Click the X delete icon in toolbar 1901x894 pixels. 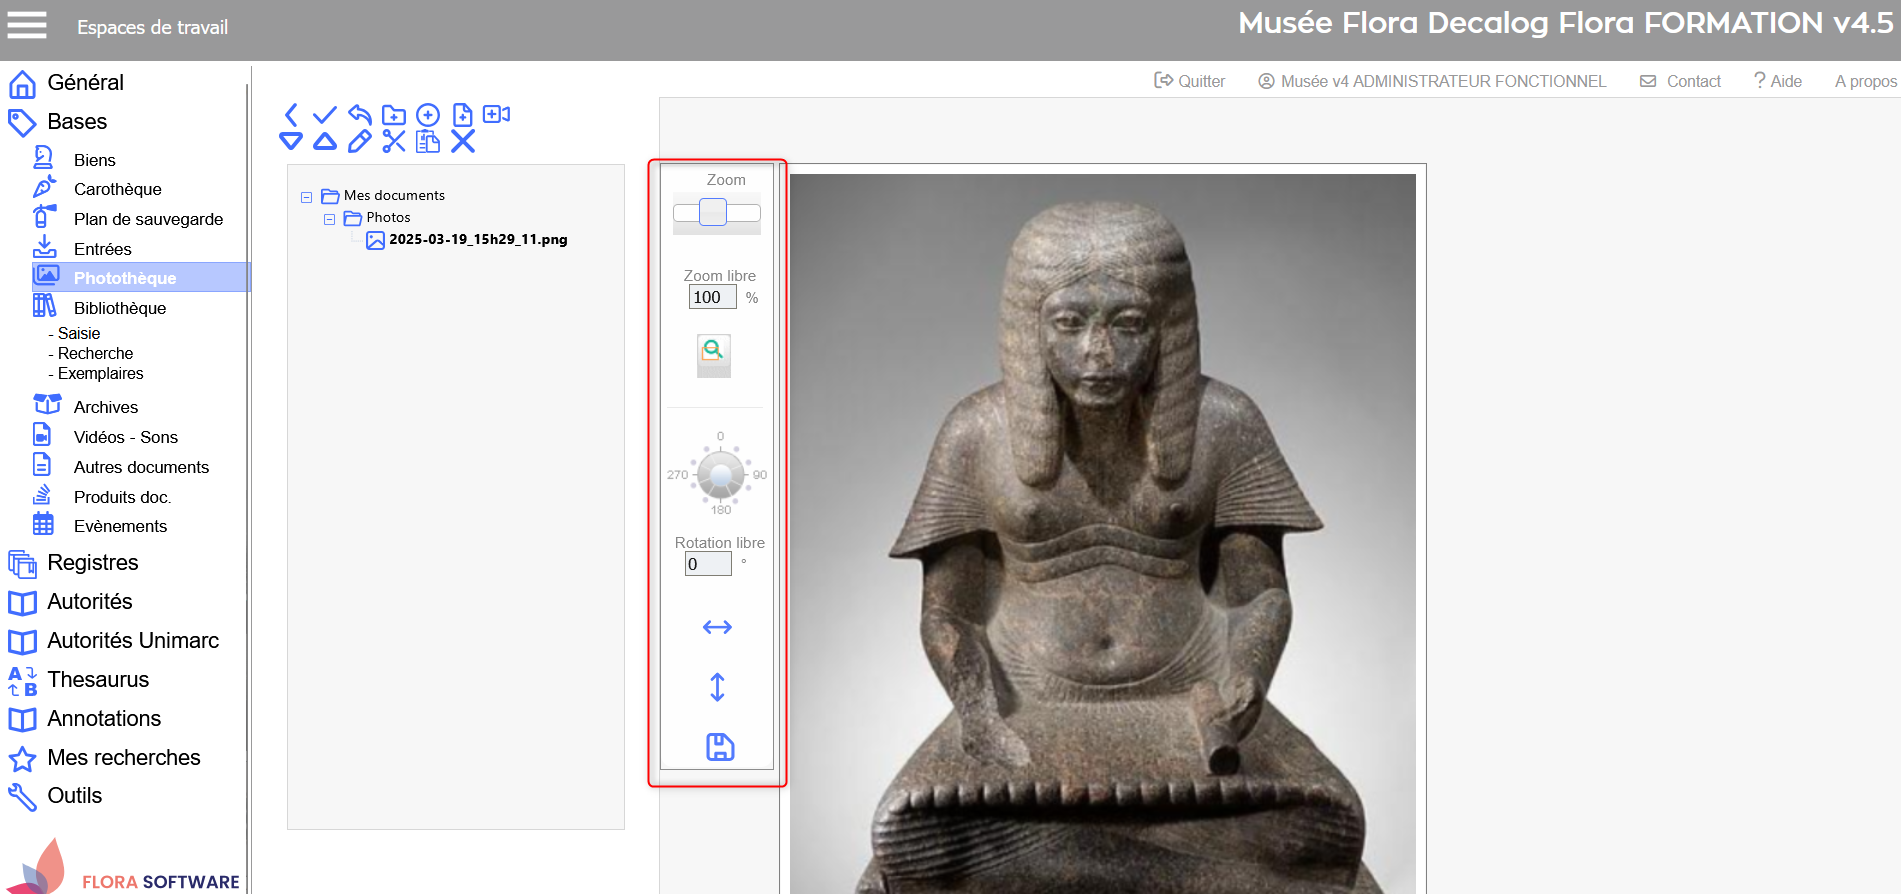click(x=462, y=142)
